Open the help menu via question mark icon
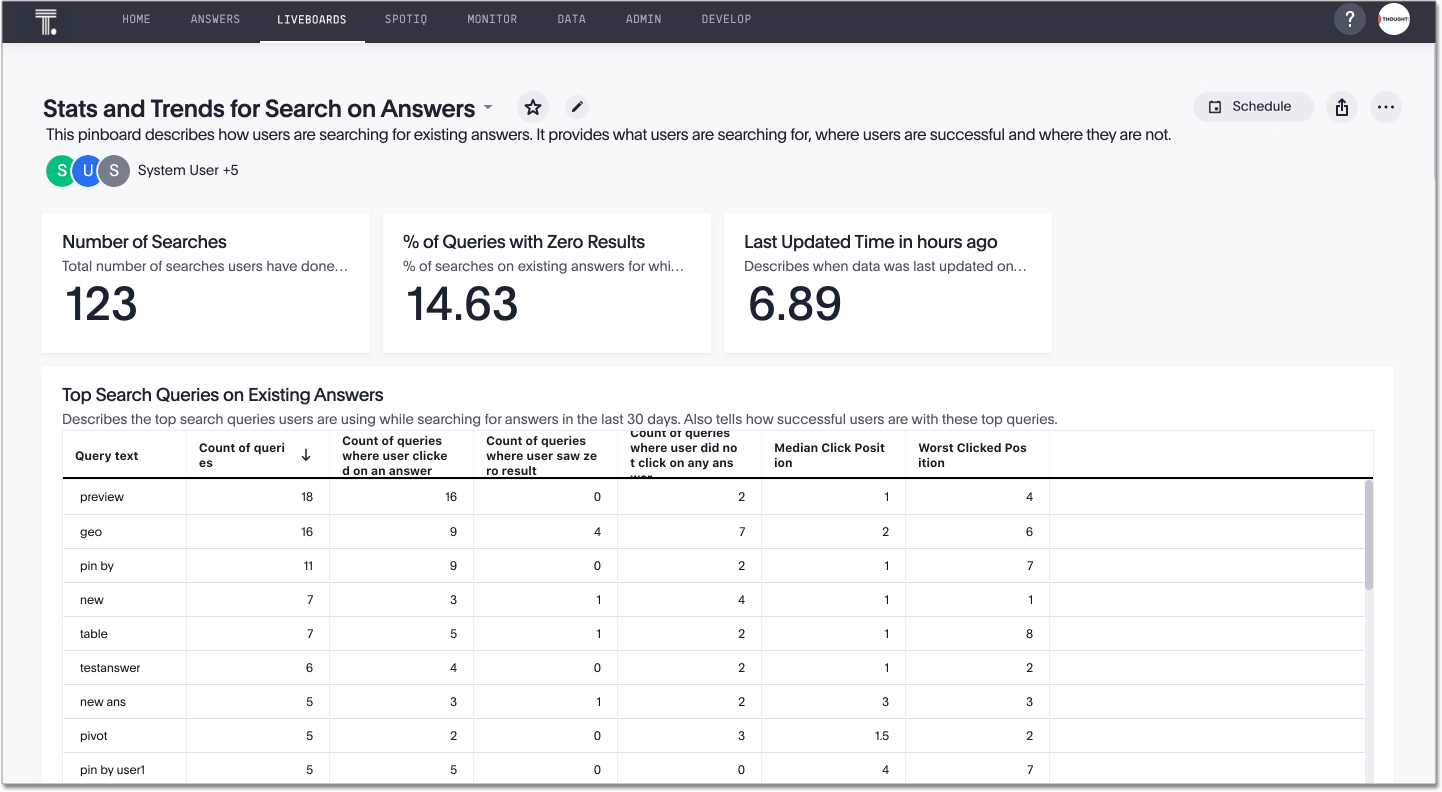The image size is (1442, 792). pos(1349,19)
